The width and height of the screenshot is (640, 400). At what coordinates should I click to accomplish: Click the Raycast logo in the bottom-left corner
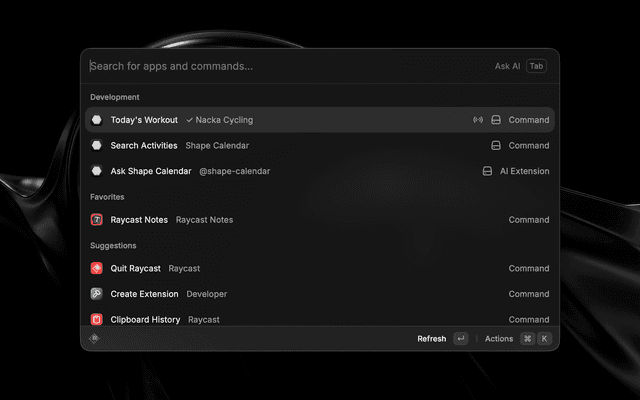pyautogui.click(x=94, y=338)
